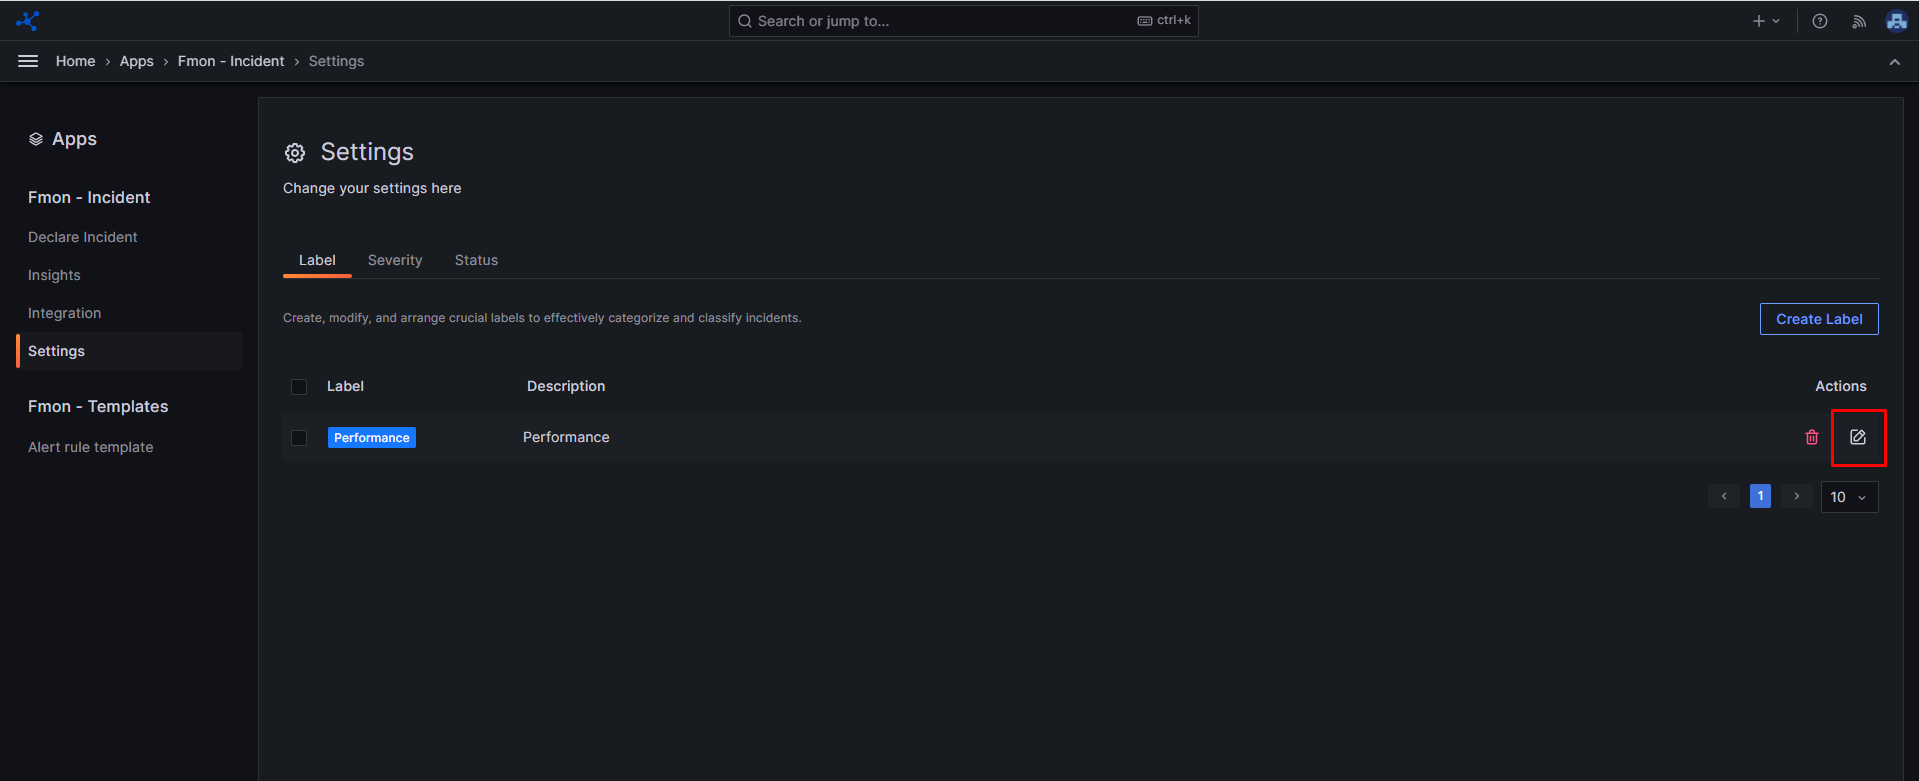Go to the next page arrow
Viewport: 1919px width, 781px height.
(1797, 496)
